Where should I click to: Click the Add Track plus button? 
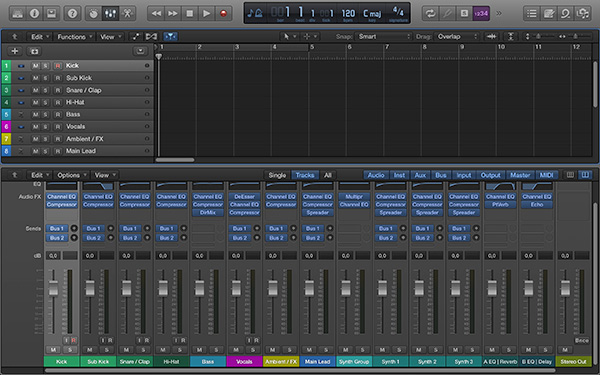pos(15,51)
